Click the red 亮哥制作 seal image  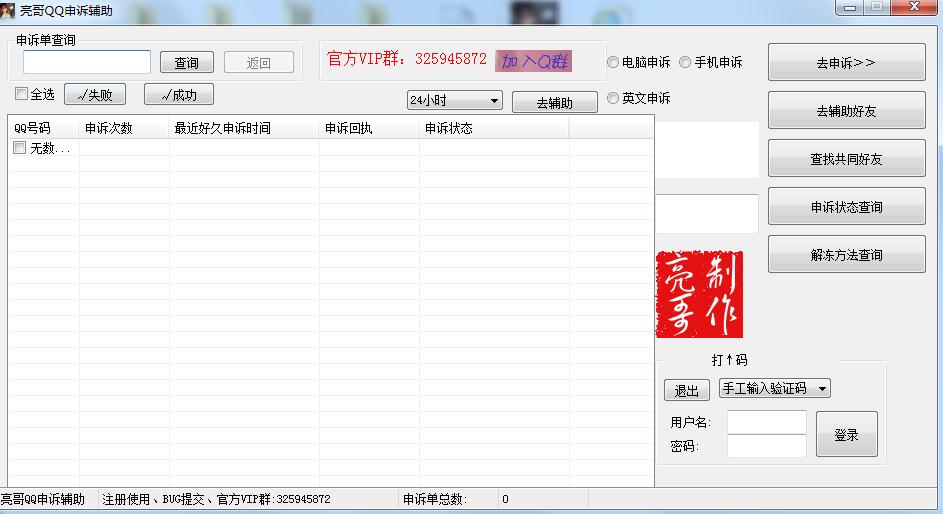699,295
